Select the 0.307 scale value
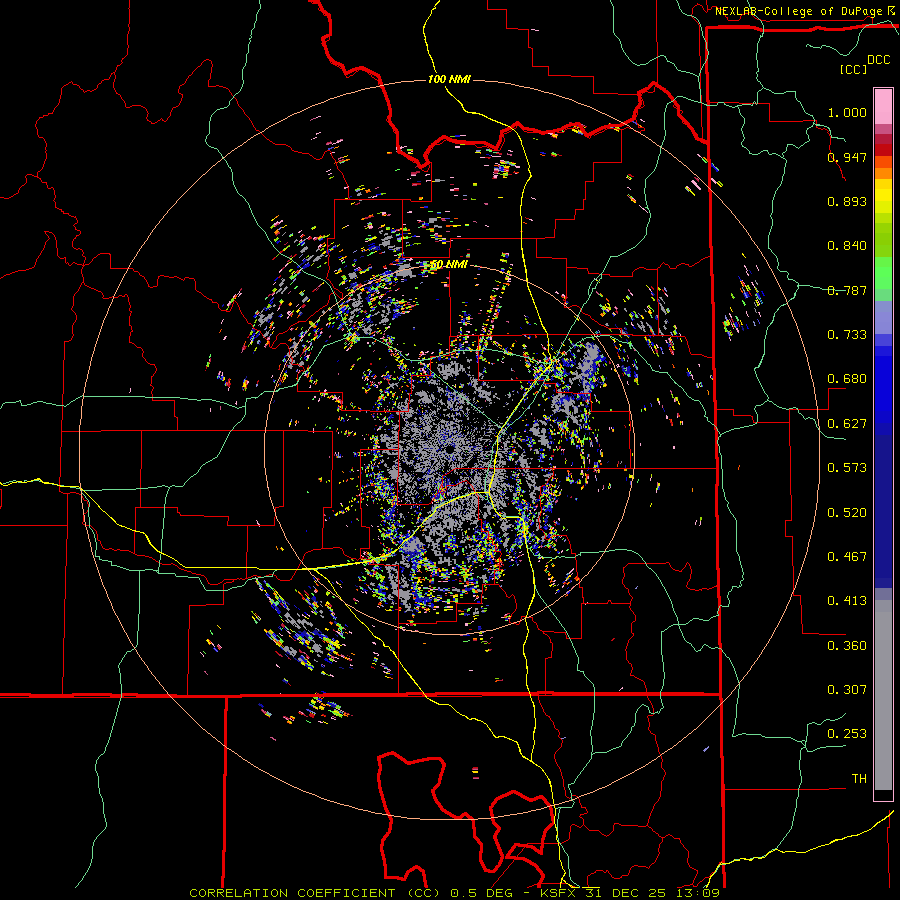This screenshot has width=900, height=900. point(847,690)
